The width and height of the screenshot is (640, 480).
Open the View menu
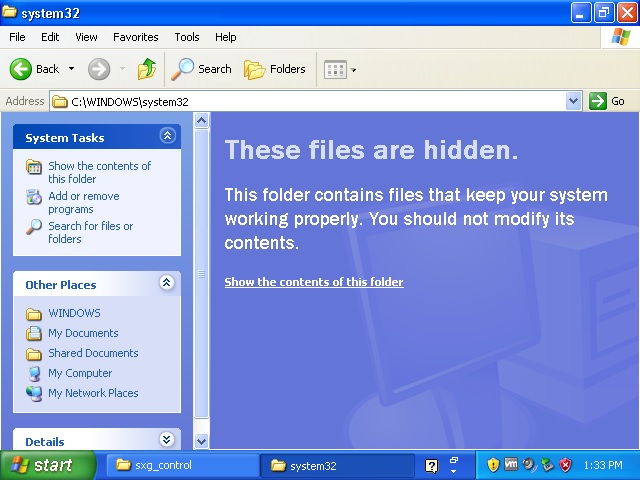click(86, 37)
